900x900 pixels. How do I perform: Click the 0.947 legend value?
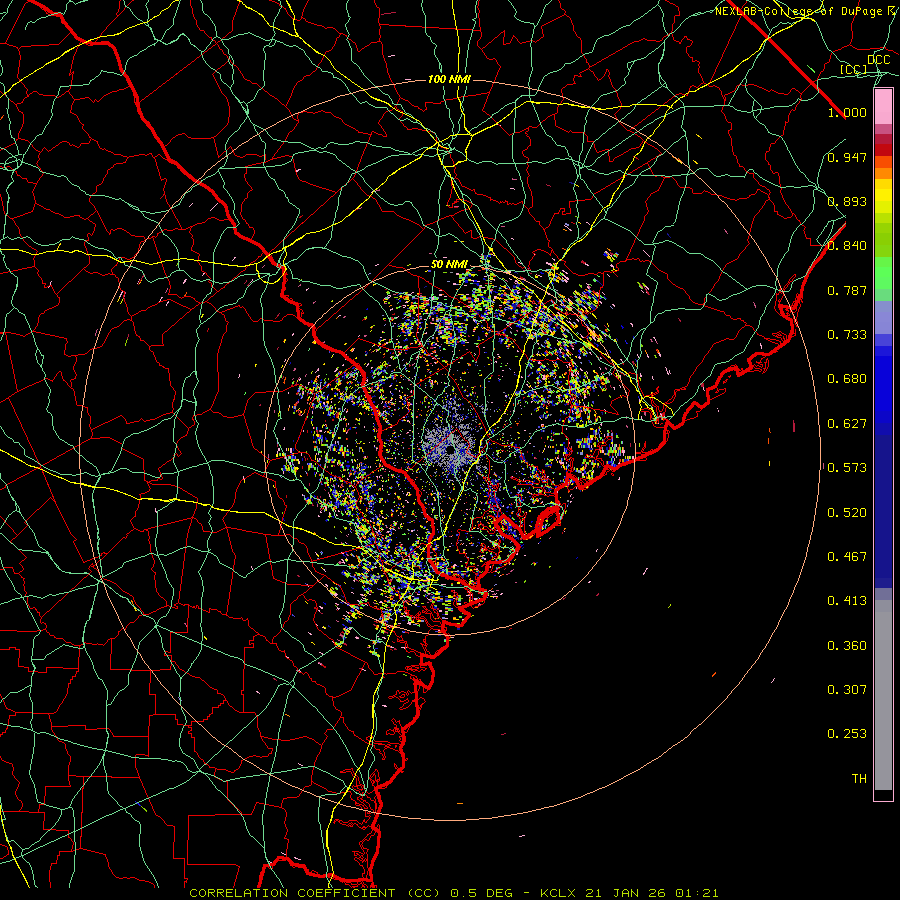pos(847,157)
